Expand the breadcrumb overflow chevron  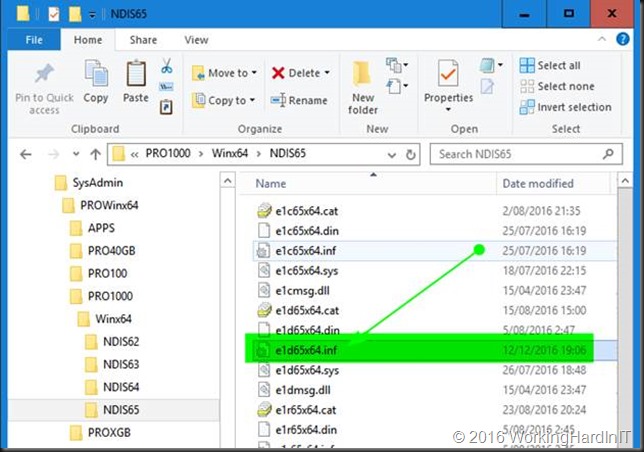(134, 154)
